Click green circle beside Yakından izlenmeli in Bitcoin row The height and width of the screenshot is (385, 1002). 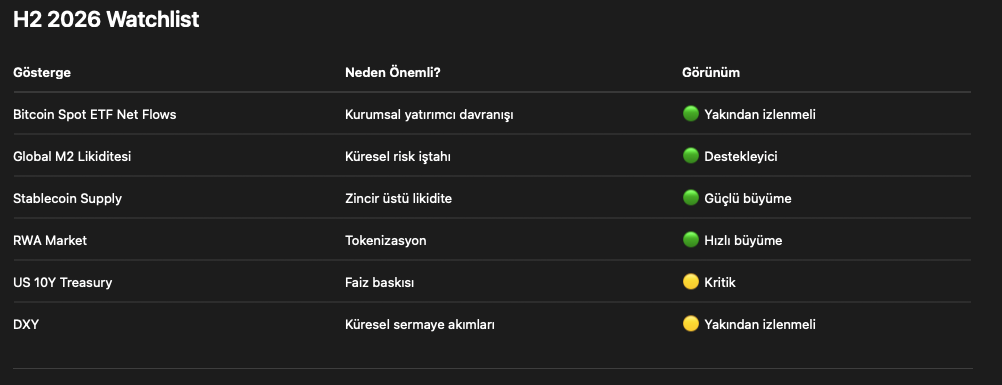pos(690,114)
